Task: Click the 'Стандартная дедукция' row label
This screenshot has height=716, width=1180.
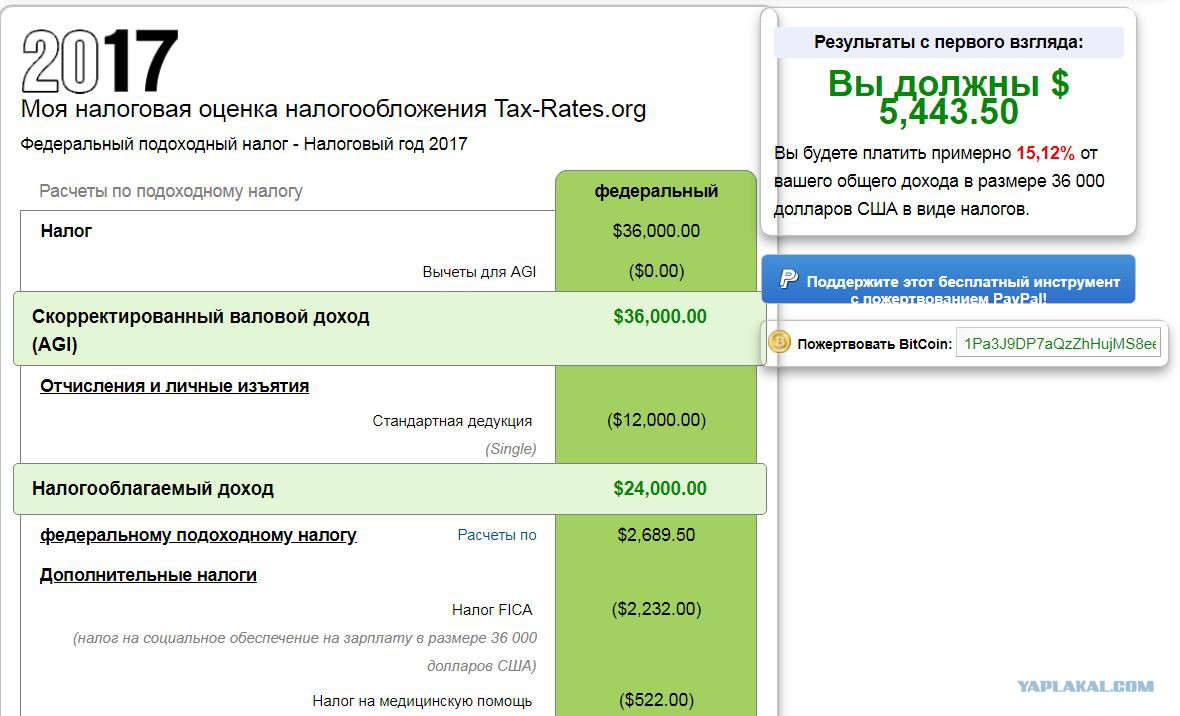Action: point(452,421)
